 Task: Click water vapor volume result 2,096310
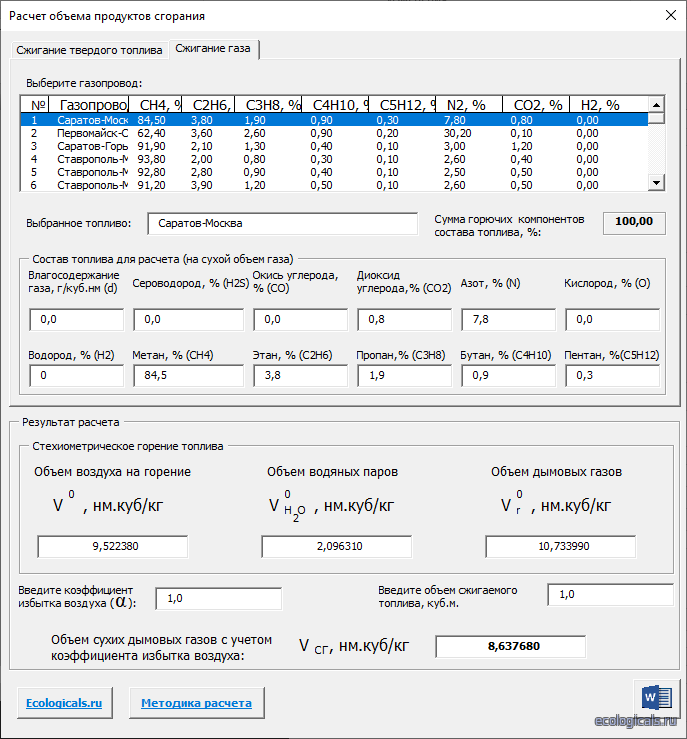coord(337,546)
